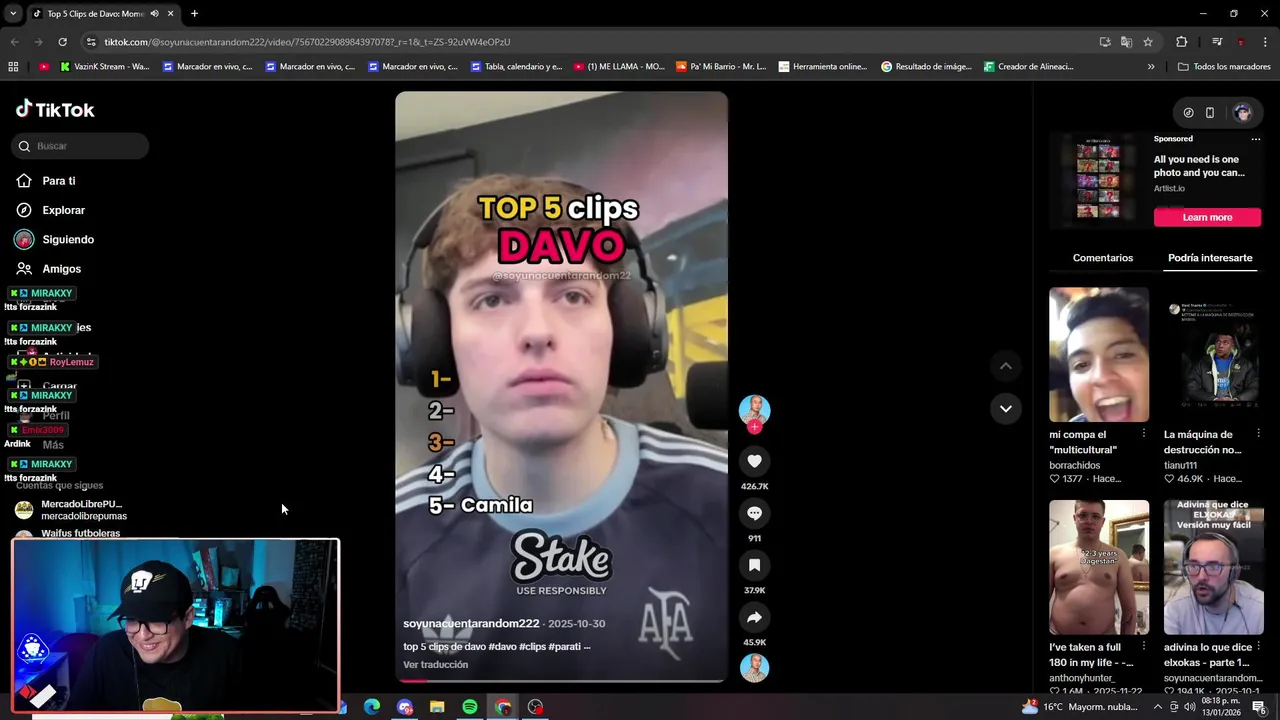The width and height of the screenshot is (1280, 720).
Task: Open Creador de Alineaci... bookmark
Action: pos(1028,67)
